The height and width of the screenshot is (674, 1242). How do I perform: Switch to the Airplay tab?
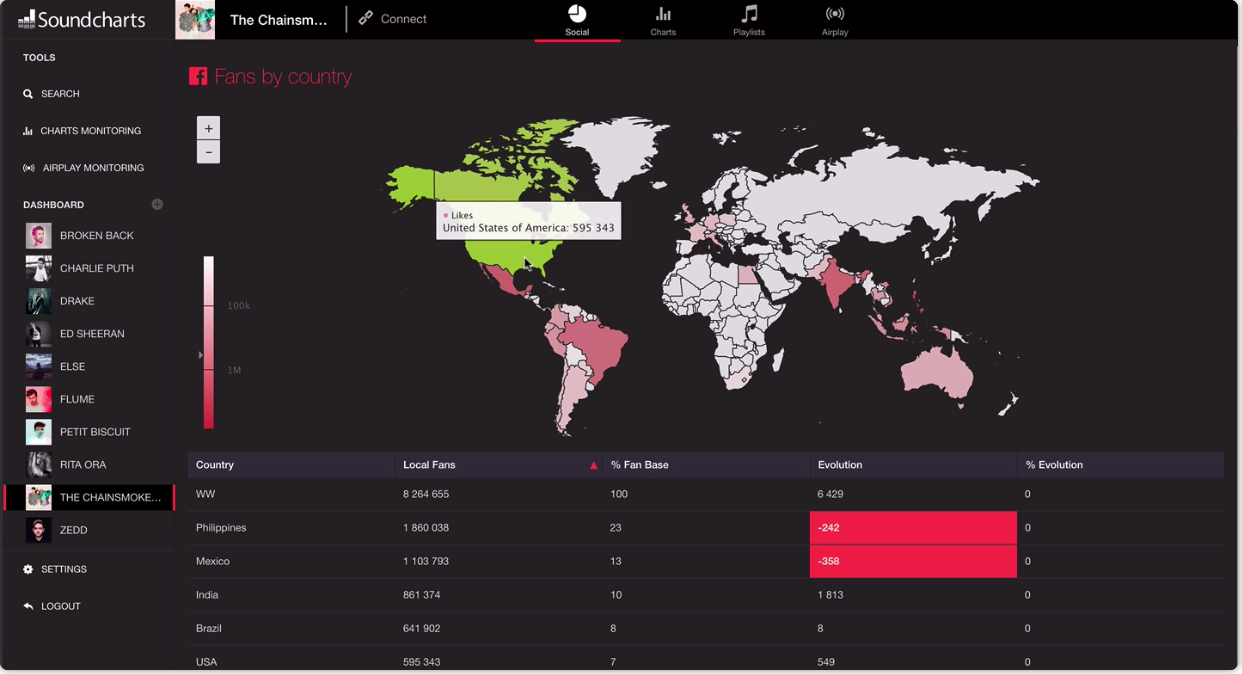835,20
